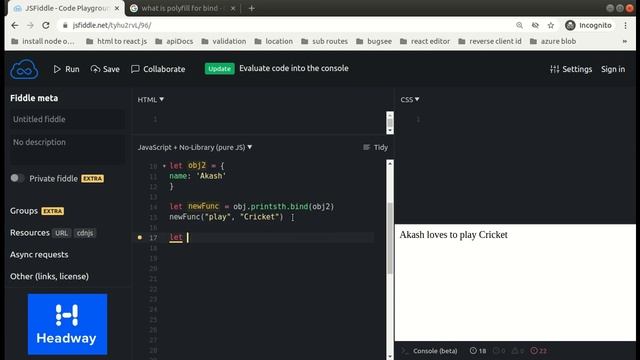Go forward in browser history
This screenshot has height=360, width=640.
point(30,25)
